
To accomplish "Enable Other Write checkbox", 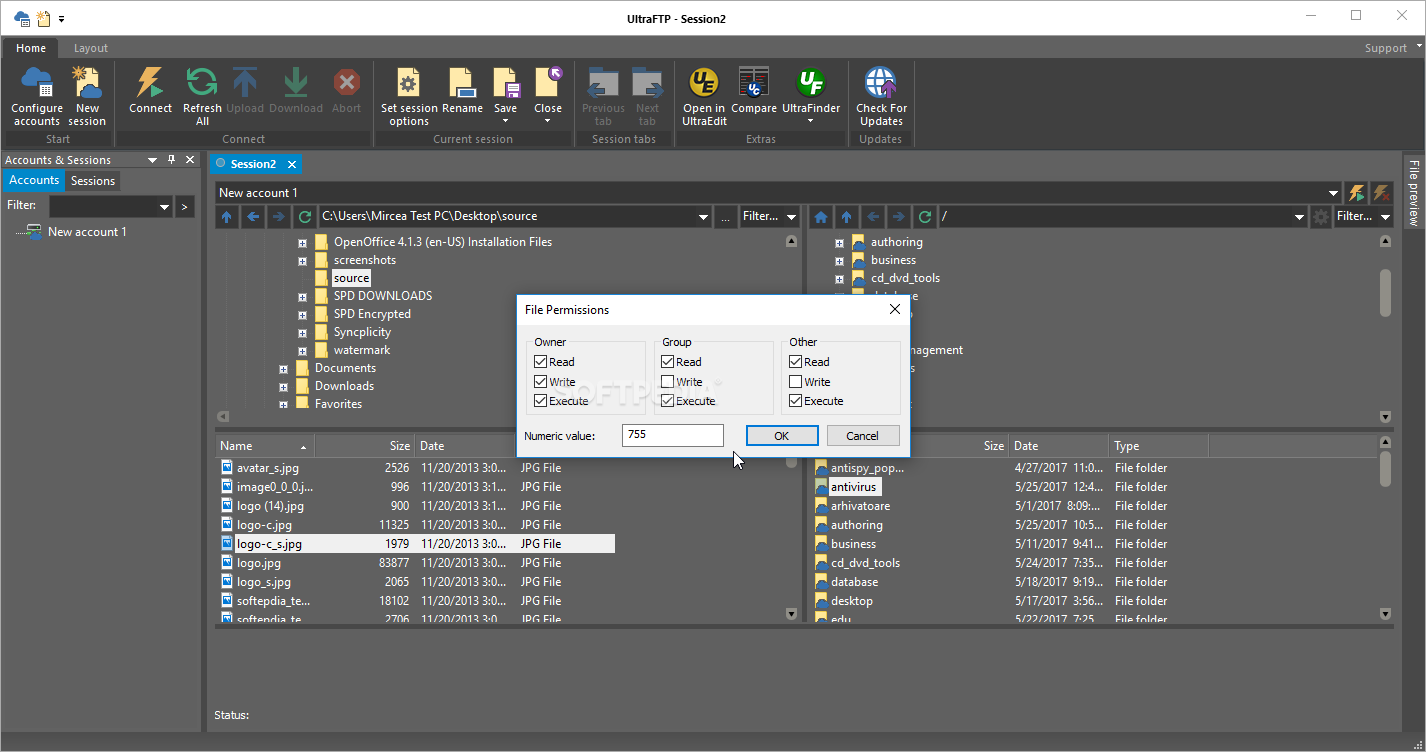I will 796,382.
